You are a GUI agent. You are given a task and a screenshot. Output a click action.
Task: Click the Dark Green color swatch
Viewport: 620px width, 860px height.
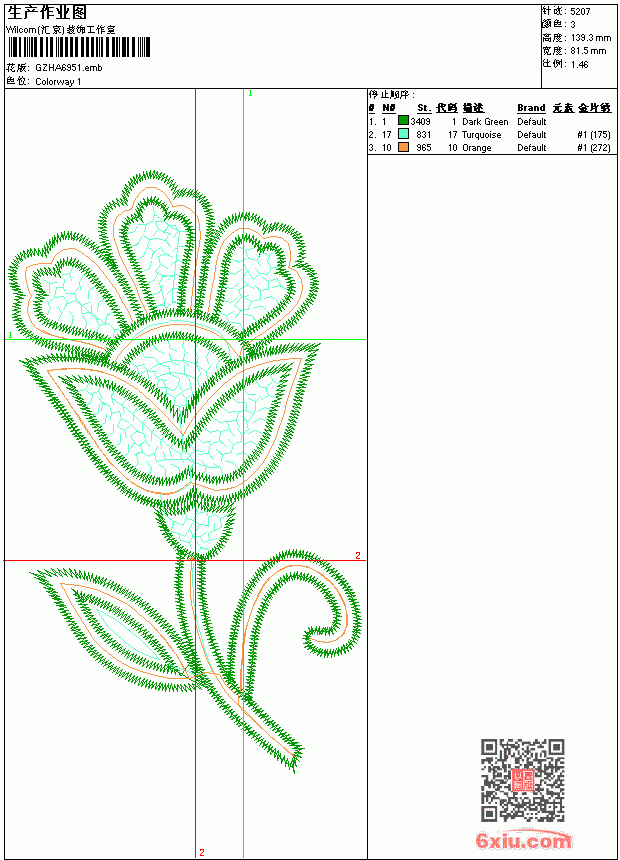click(x=403, y=121)
